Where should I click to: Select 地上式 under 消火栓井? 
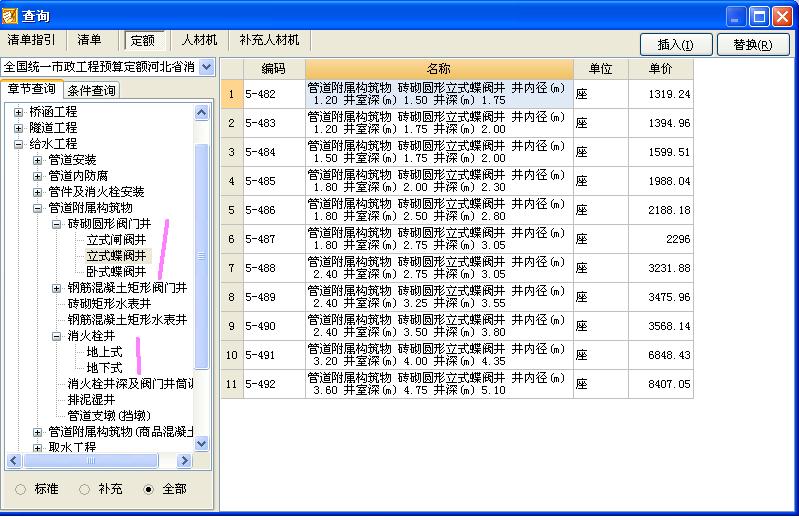pos(104,352)
